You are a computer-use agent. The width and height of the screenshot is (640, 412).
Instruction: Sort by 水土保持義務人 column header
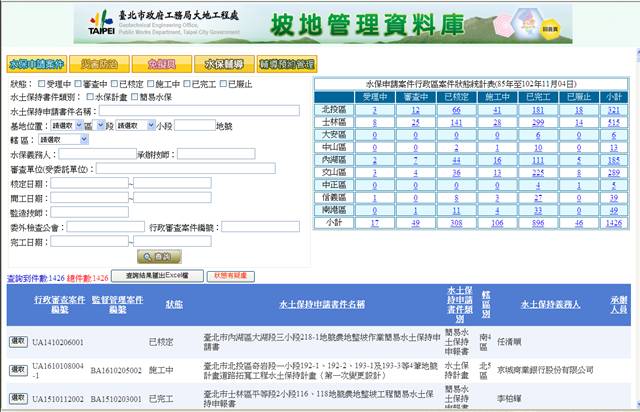click(550, 305)
